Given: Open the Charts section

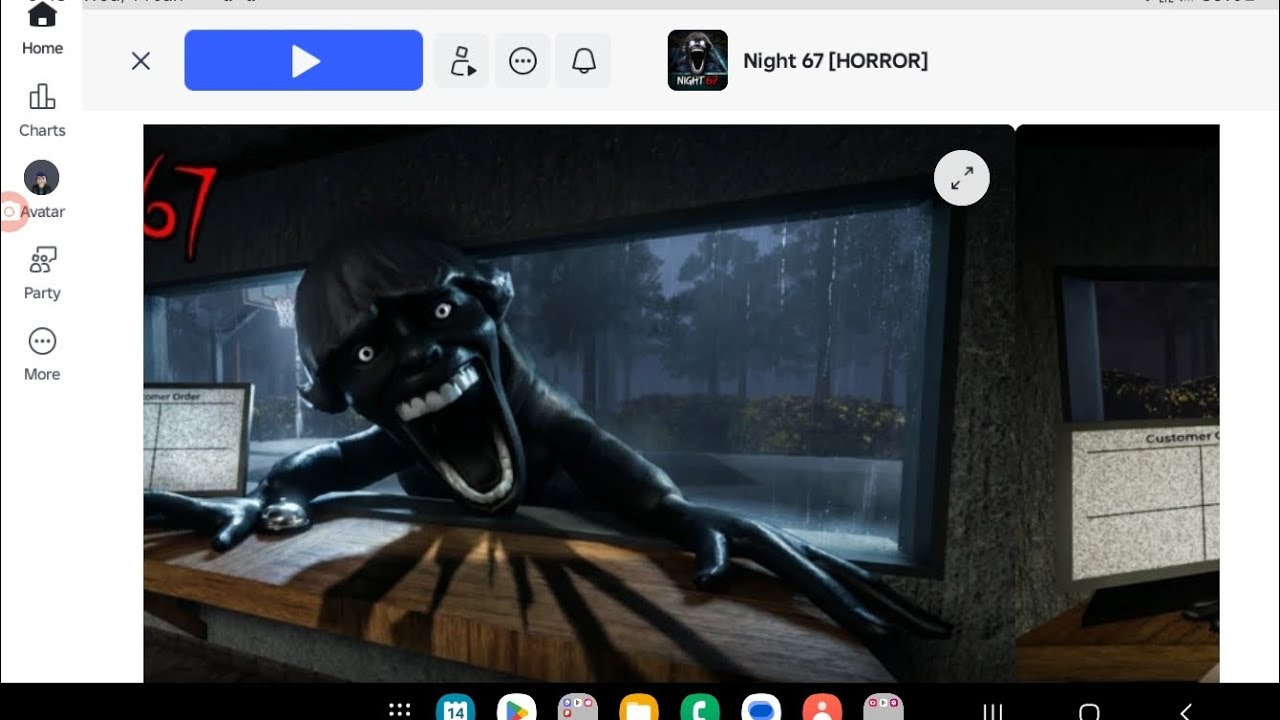Looking at the screenshot, I should click(x=42, y=111).
